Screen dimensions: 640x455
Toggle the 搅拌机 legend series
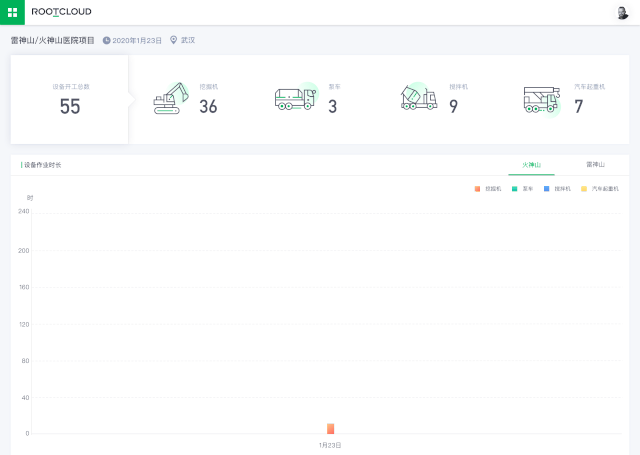(x=557, y=188)
